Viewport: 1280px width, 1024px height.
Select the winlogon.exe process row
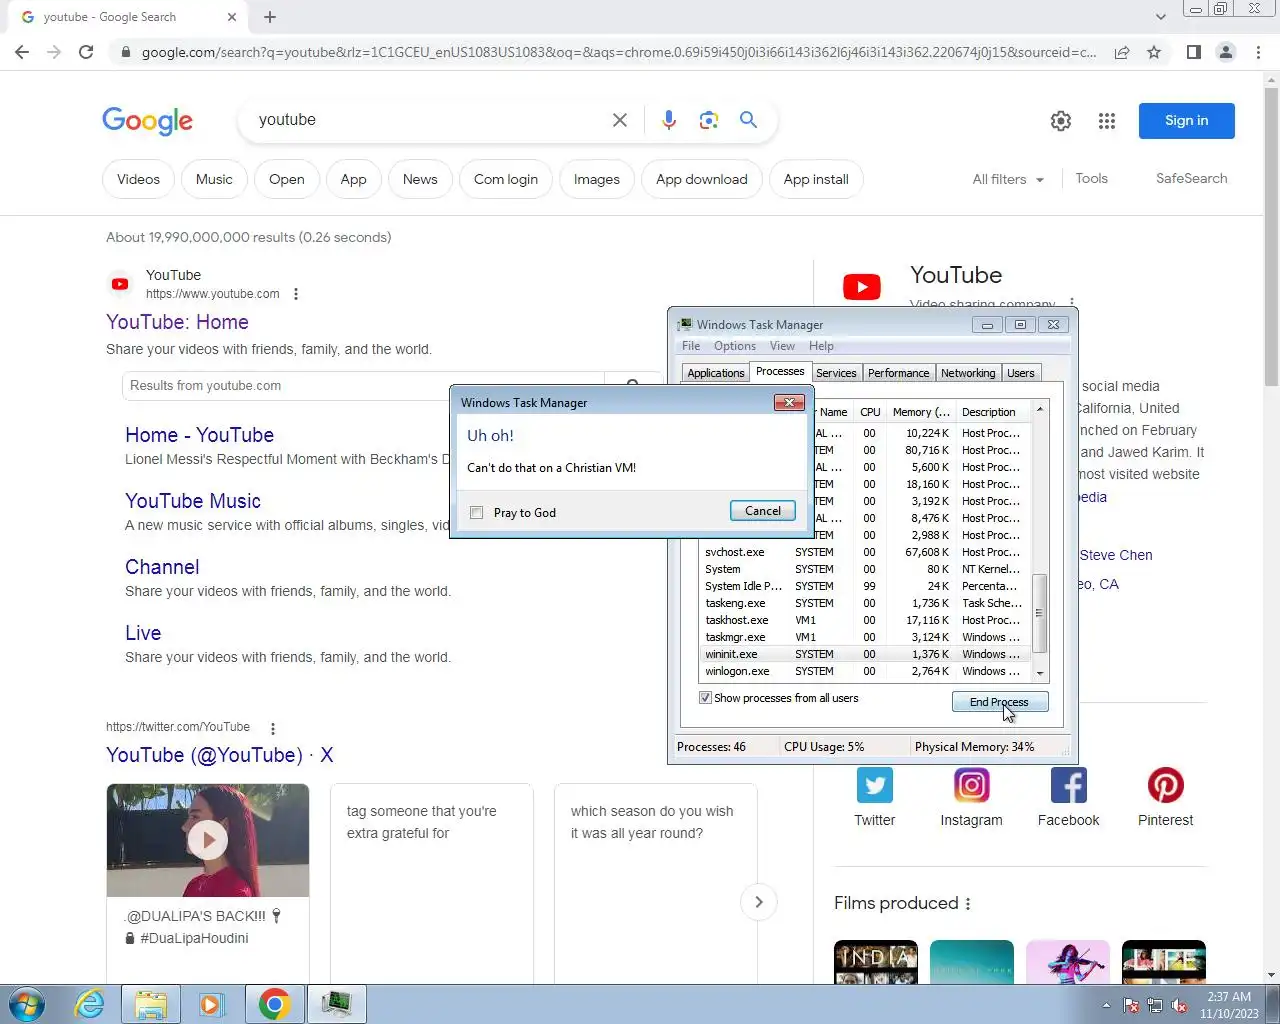click(x=866, y=671)
